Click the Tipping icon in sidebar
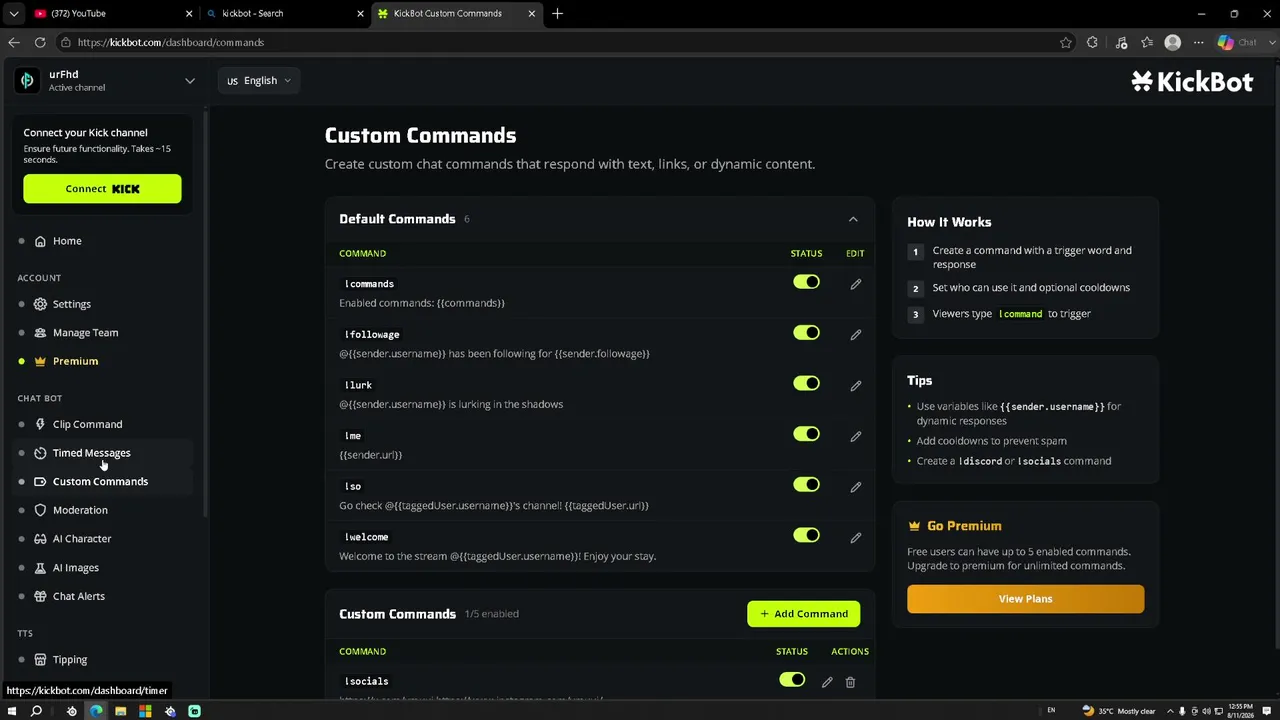The height and width of the screenshot is (720, 1280). point(40,660)
